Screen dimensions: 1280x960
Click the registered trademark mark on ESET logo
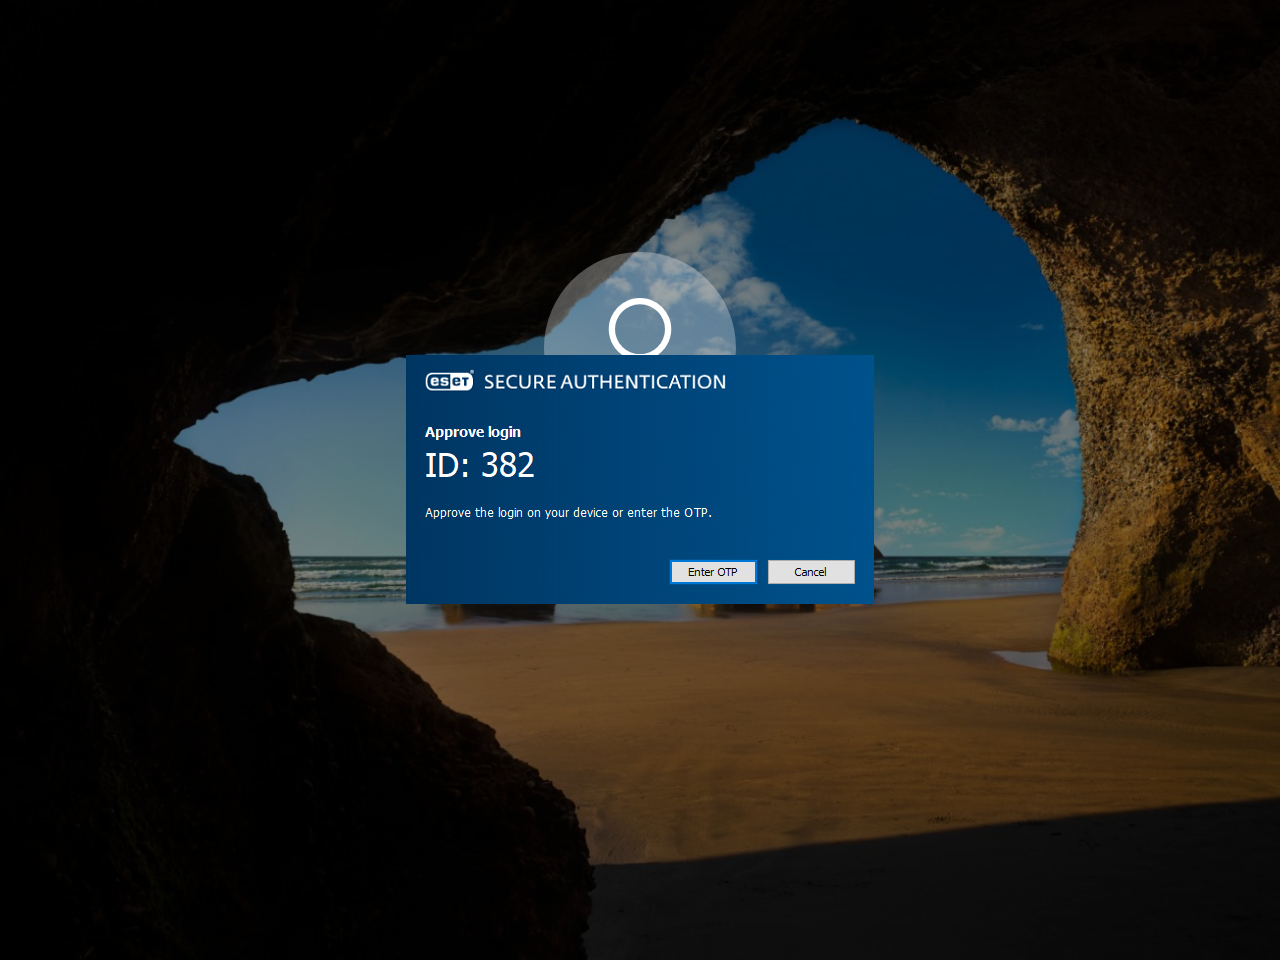point(471,372)
